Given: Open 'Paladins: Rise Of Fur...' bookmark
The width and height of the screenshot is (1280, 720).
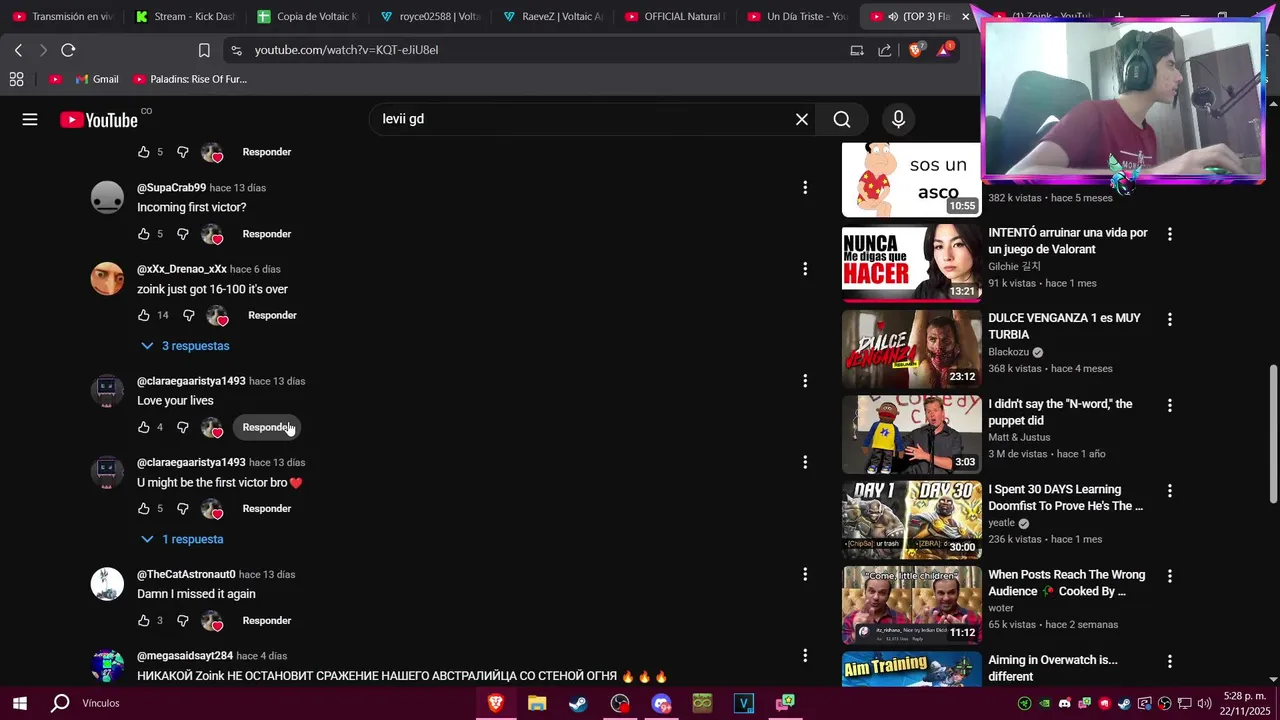Looking at the screenshot, I should [190, 79].
